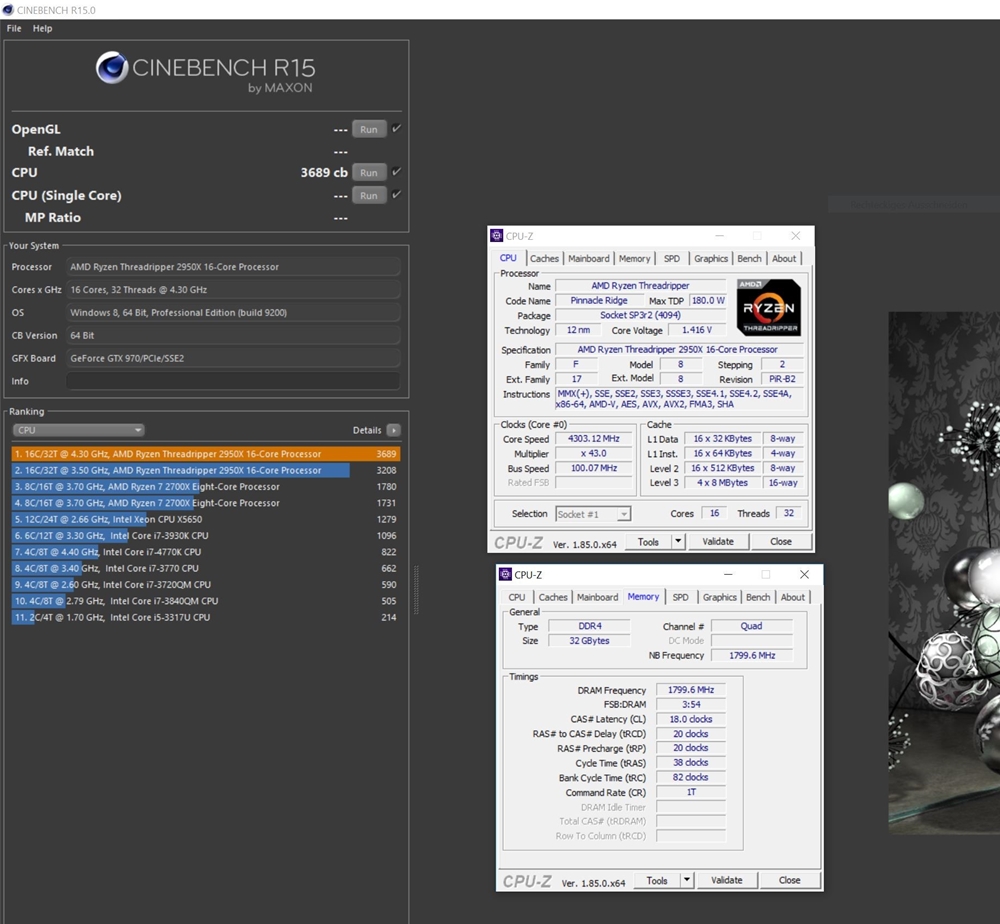Click the Processor name field in Your System
The height and width of the screenshot is (924, 1000).
coord(233,267)
